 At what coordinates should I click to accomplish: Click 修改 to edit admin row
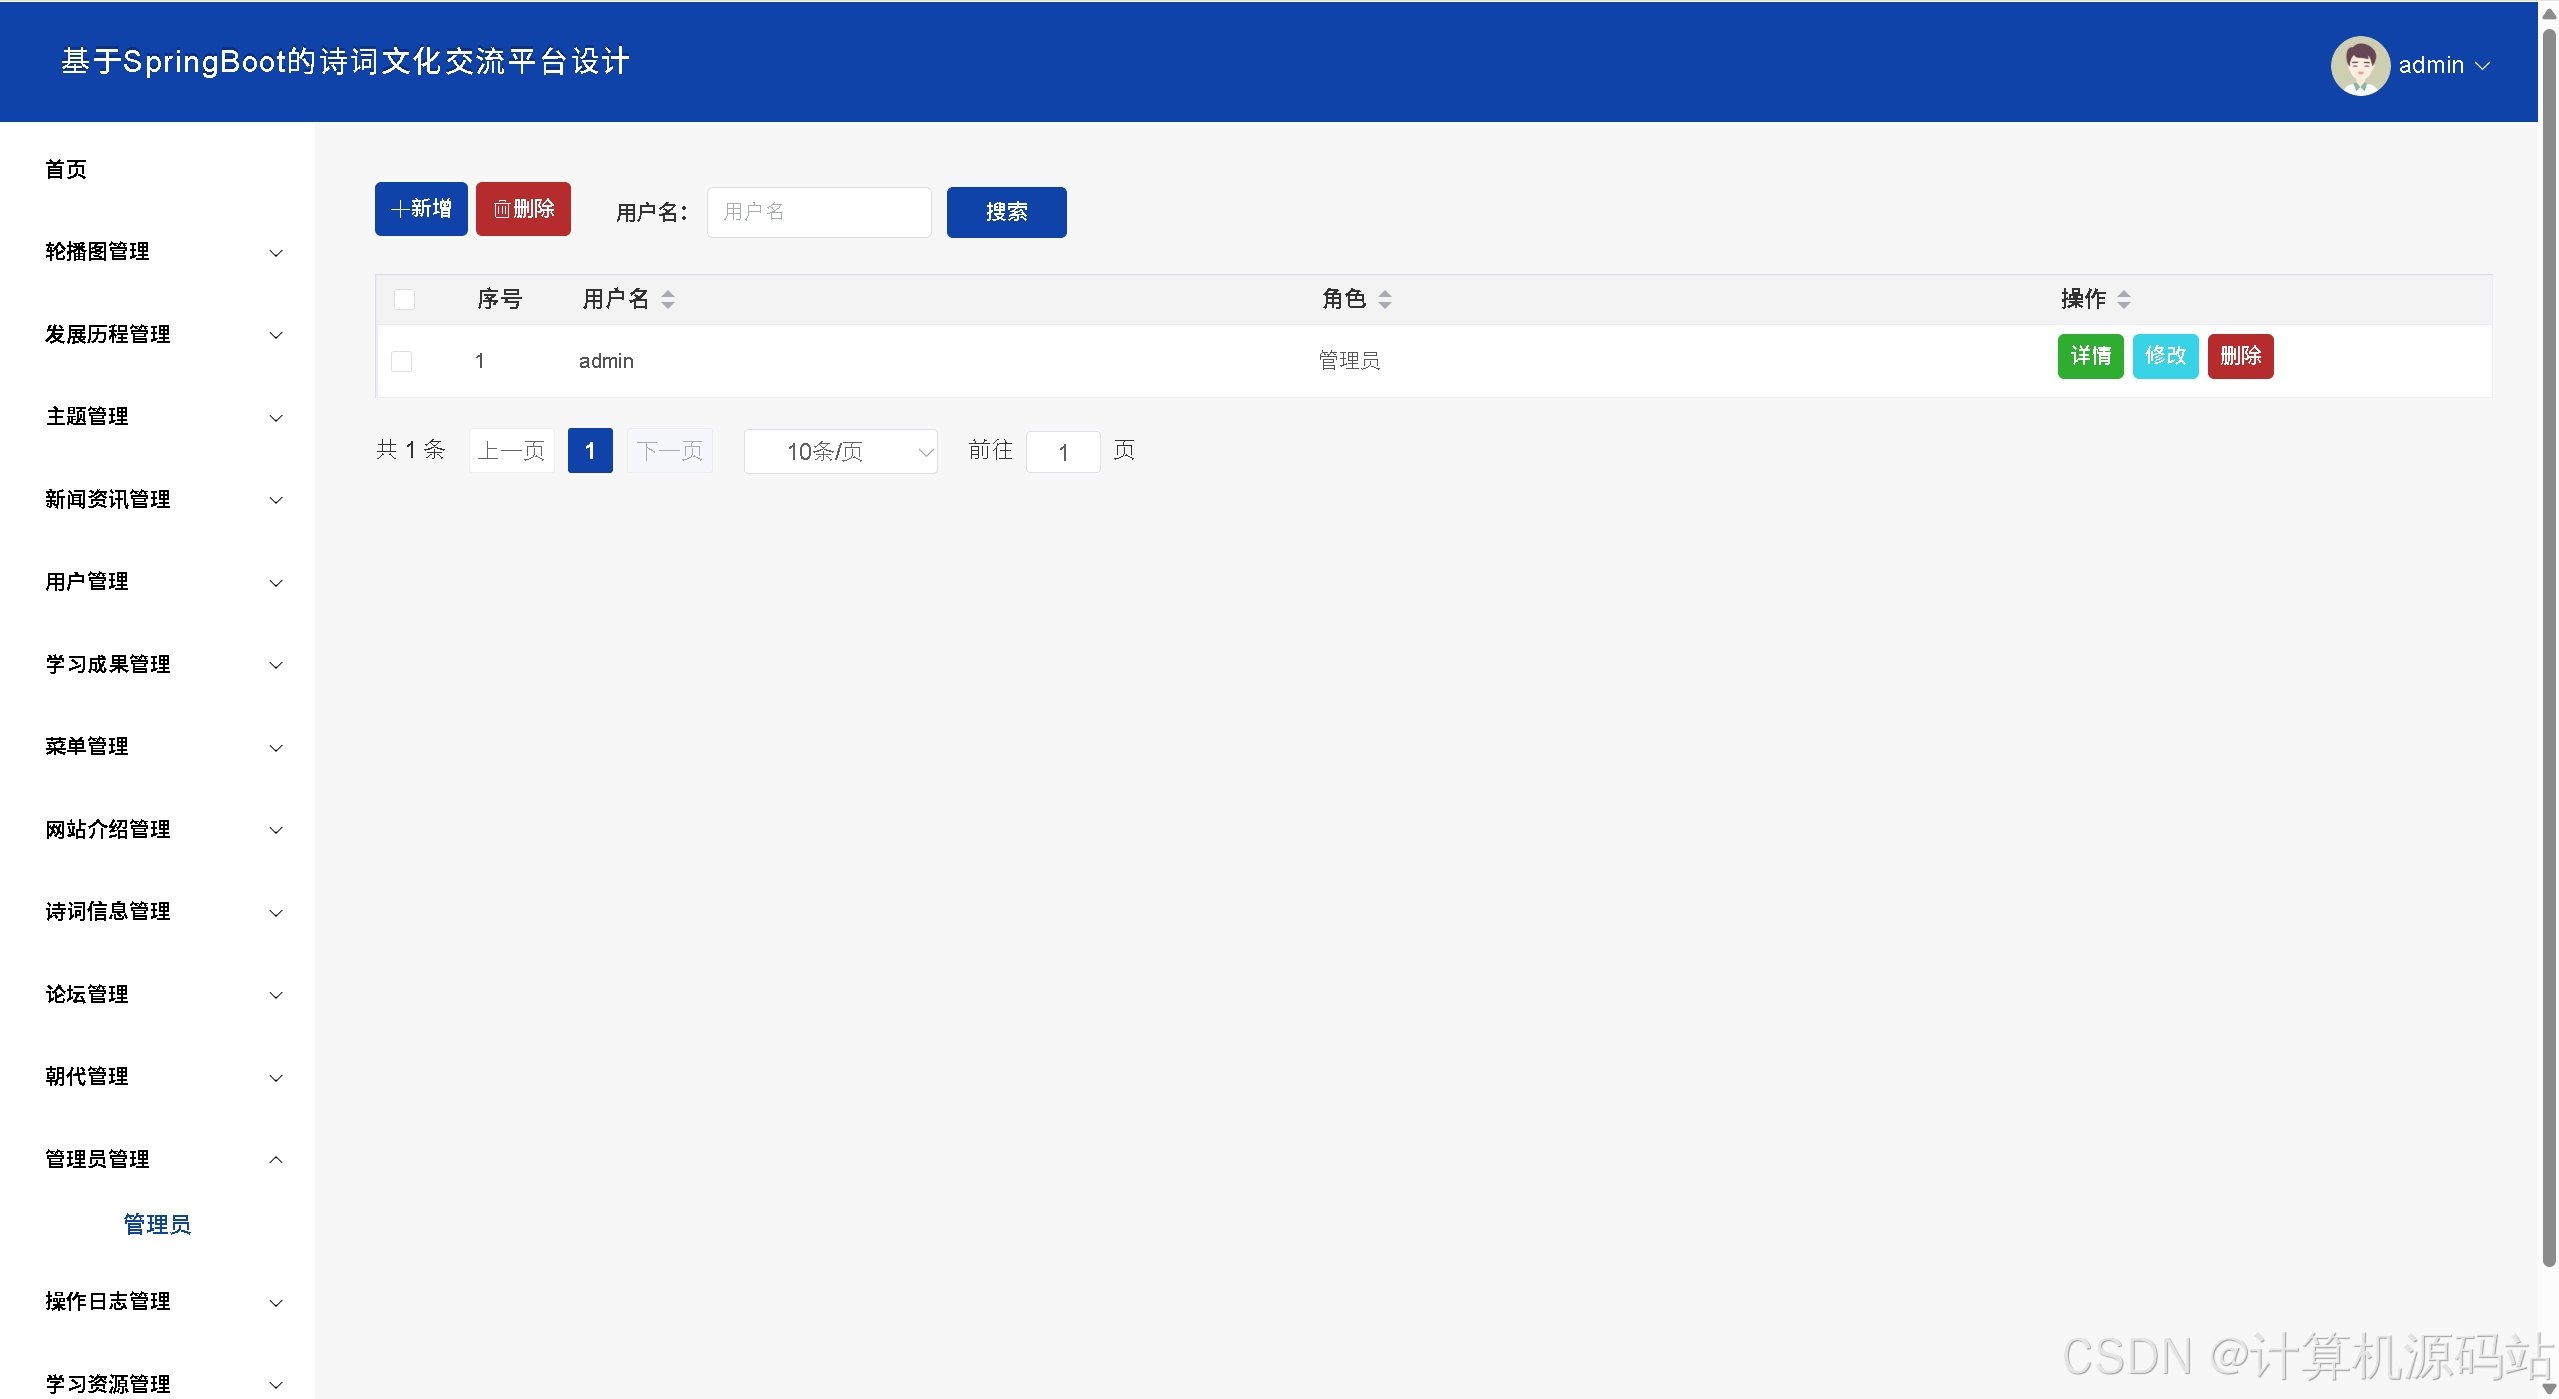(x=2165, y=356)
